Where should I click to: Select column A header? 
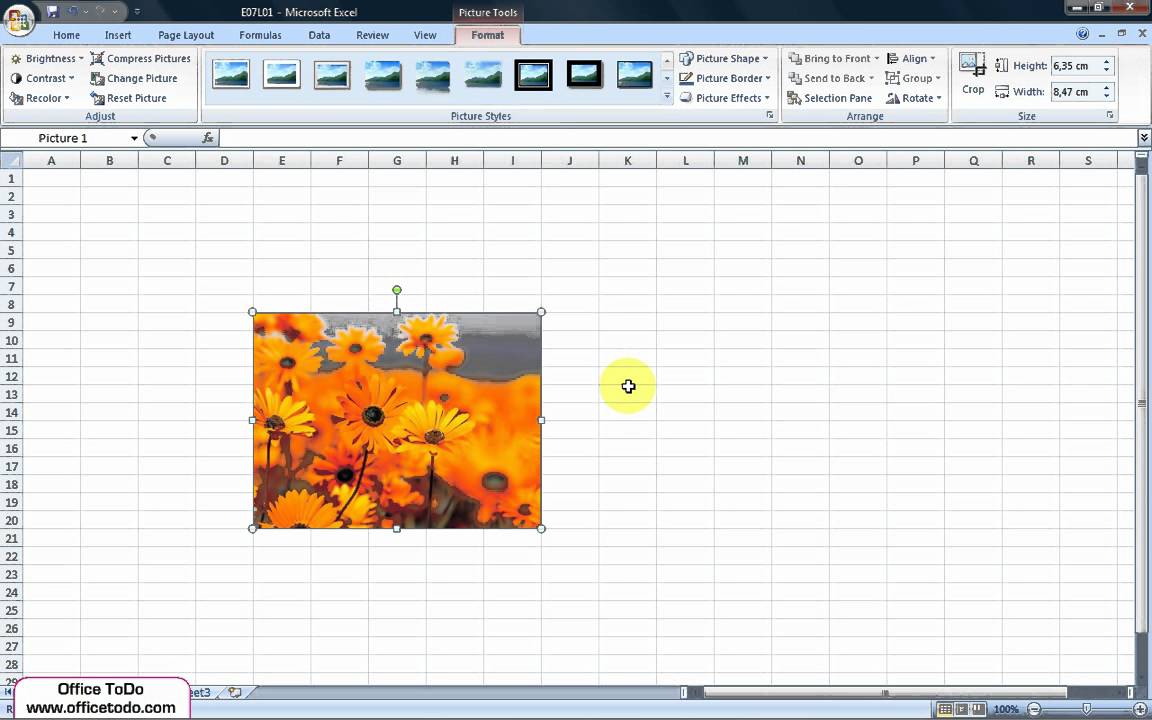51,160
